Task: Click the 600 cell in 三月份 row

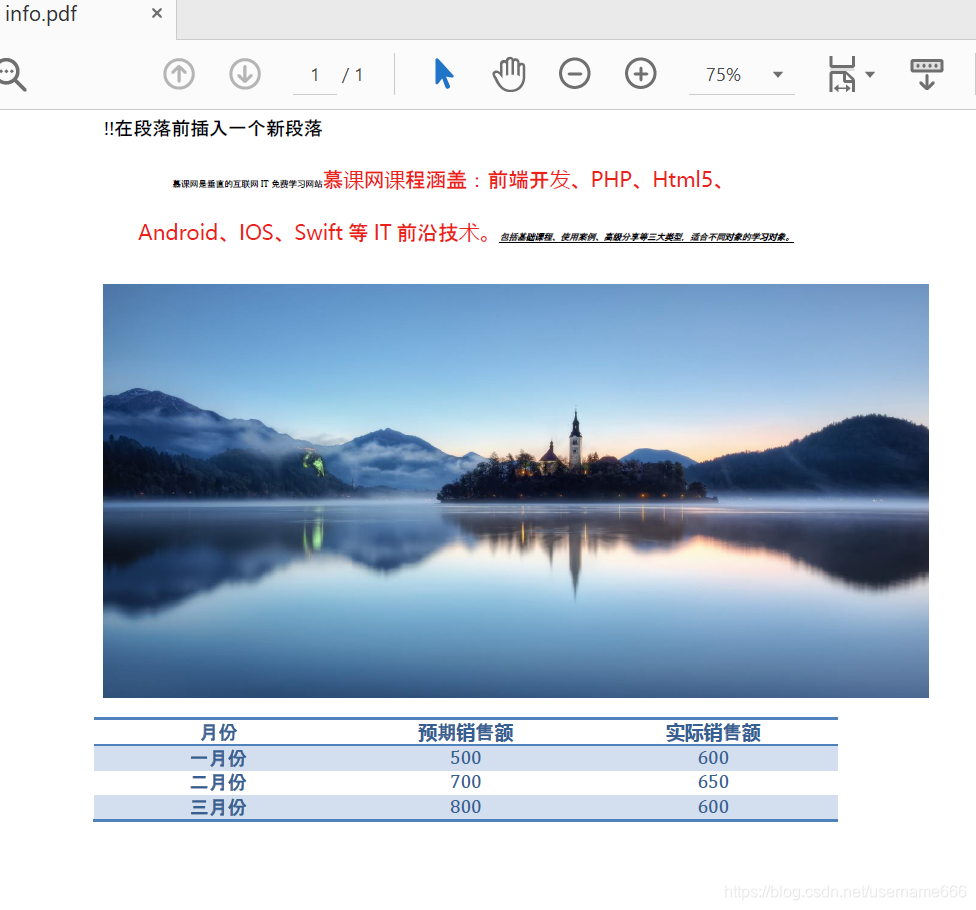Action: tap(713, 807)
